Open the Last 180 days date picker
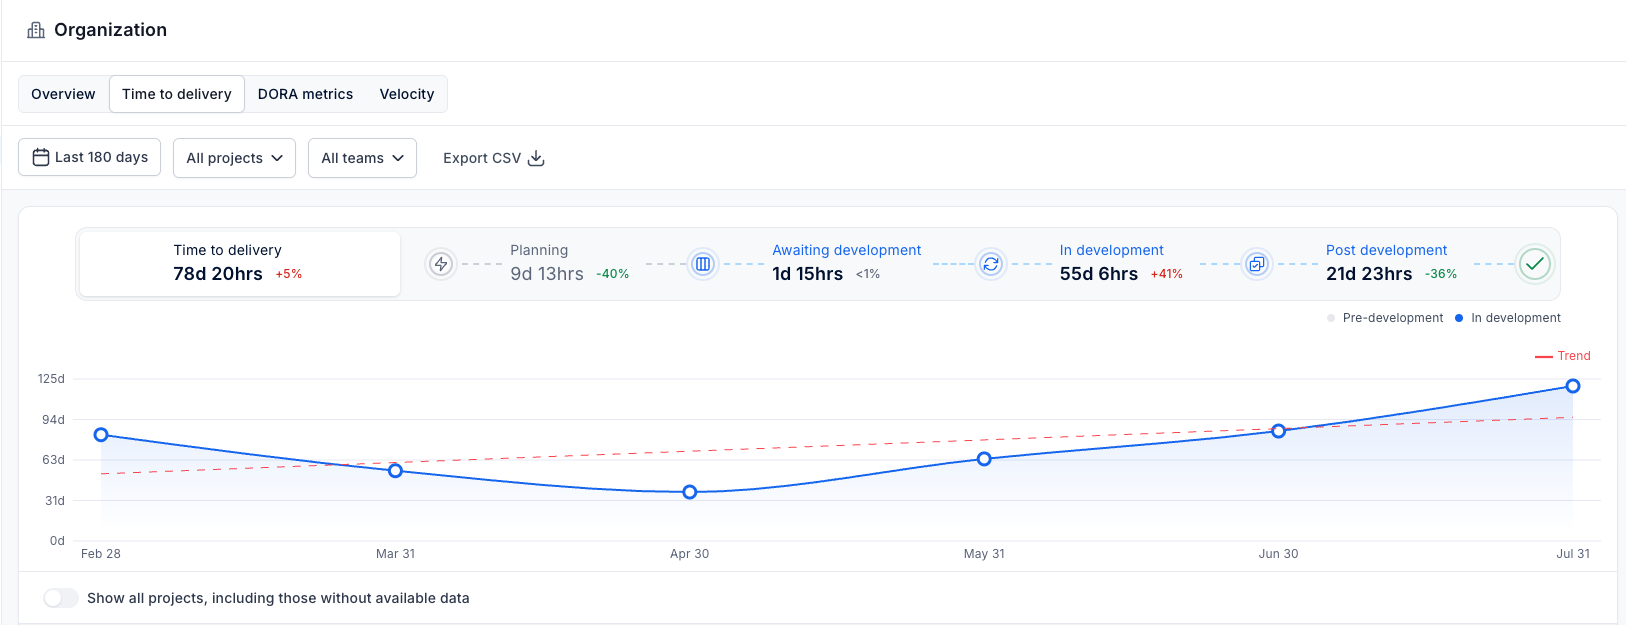 pyautogui.click(x=90, y=157)
